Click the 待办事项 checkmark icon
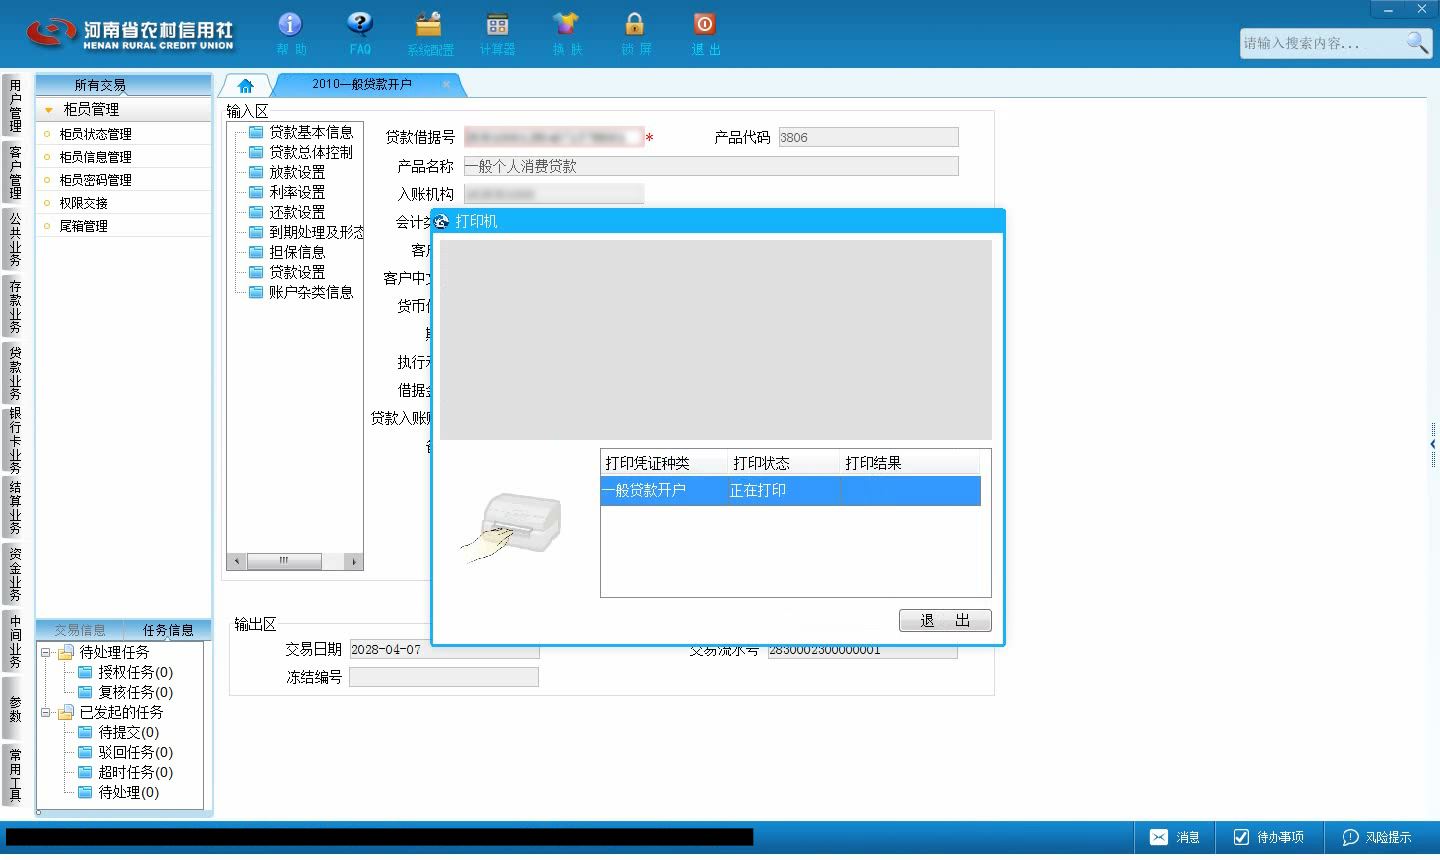The width and height of the screenshot is (1440, 860). point(1241,837)
